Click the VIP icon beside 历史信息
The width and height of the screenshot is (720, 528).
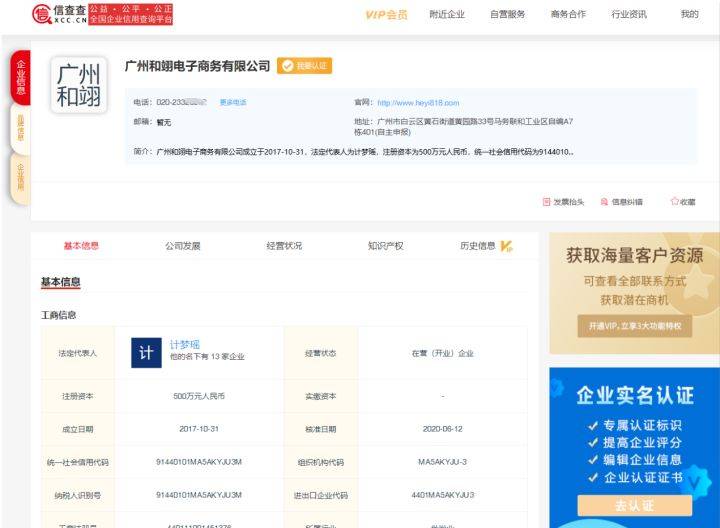point(506,246)
